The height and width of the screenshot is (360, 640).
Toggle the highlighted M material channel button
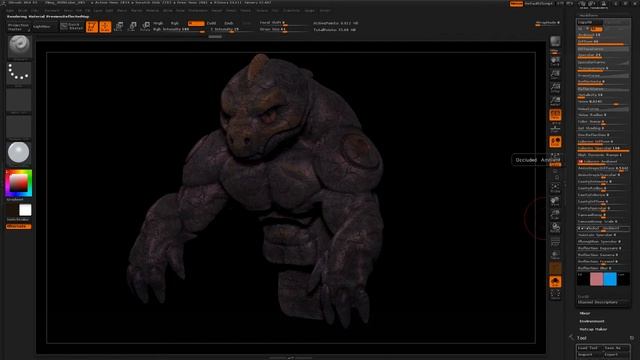pos(196,24)
